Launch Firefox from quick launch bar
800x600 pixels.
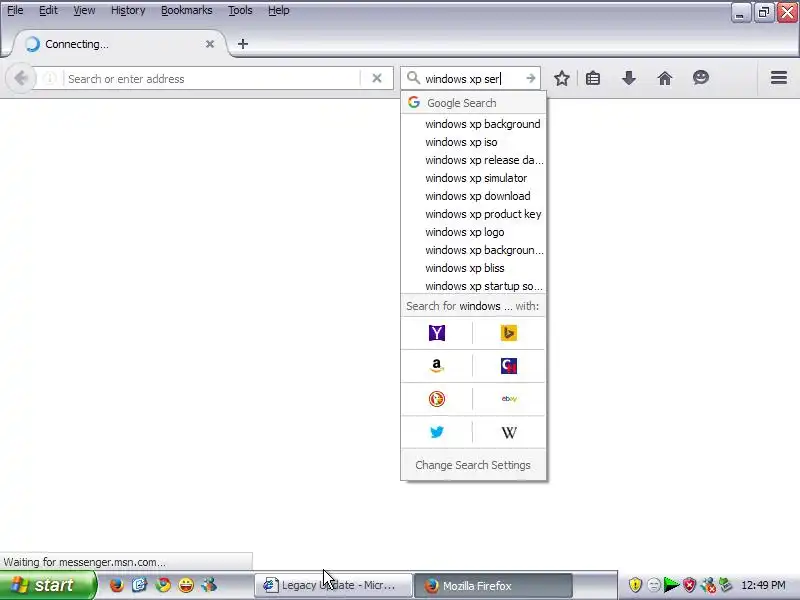pos(117,585)
